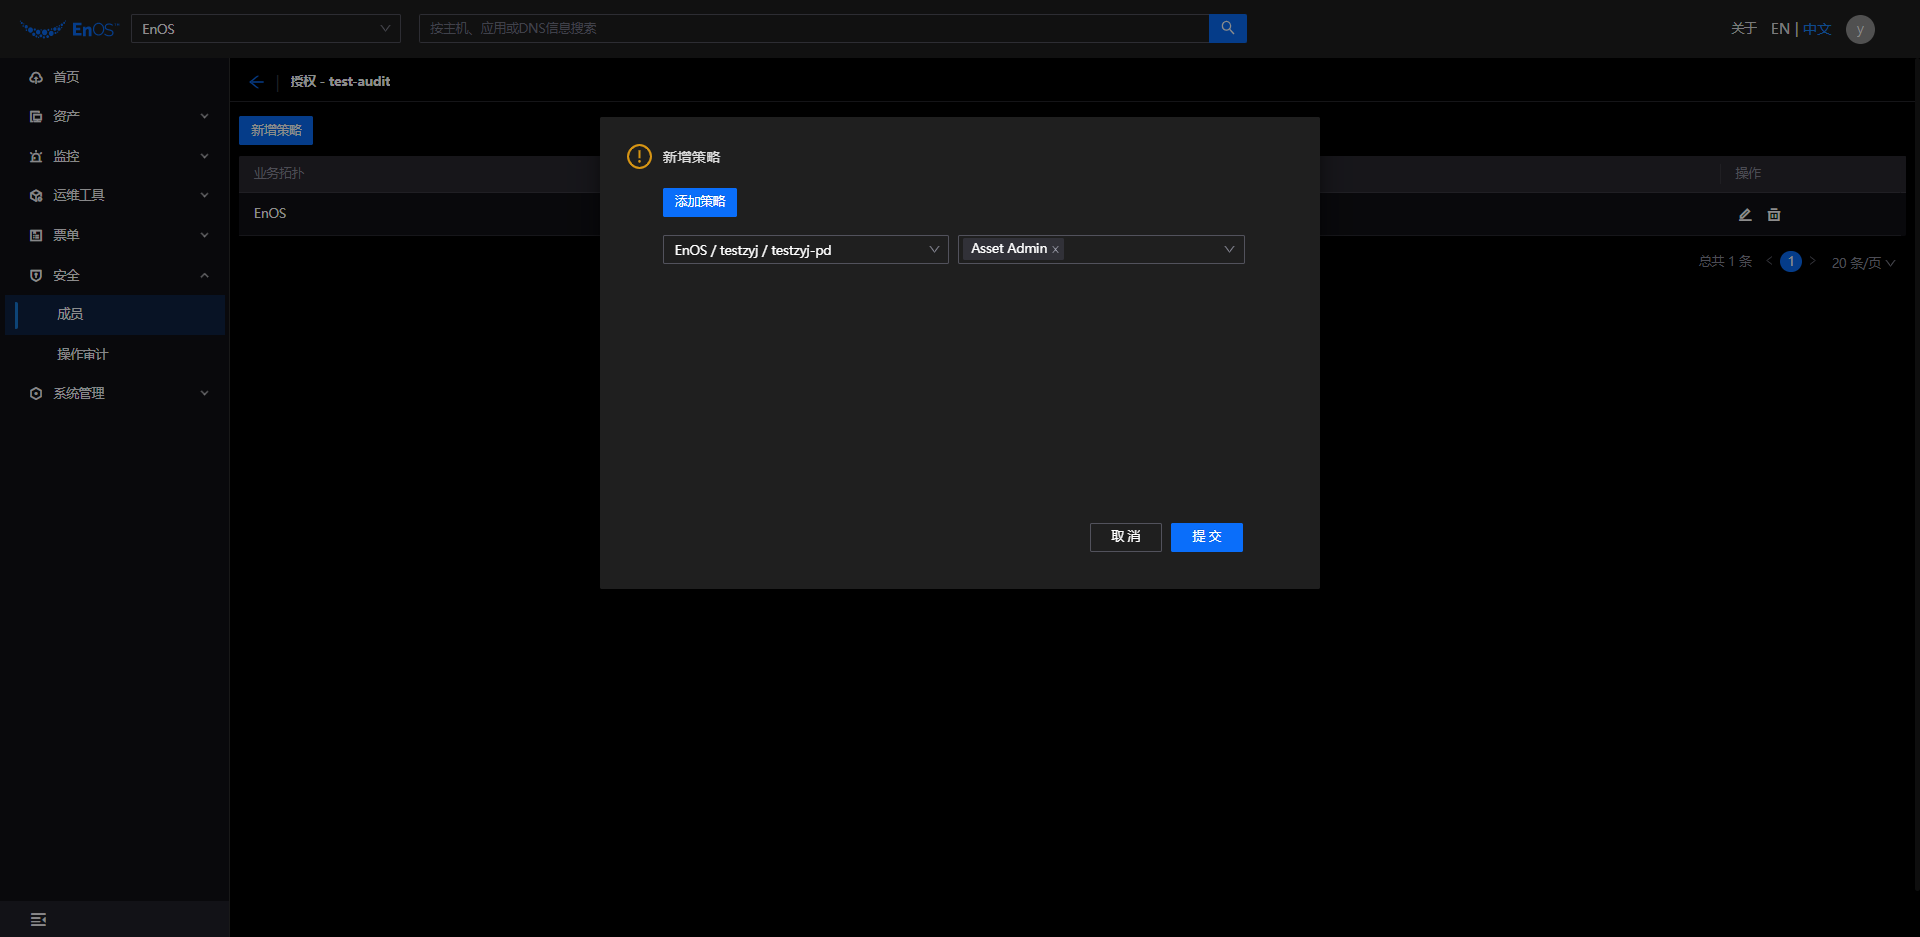Remove the Asset Admin tag with x
The height and width of the screenshot is (937, 1920).
pos(1055,250)
